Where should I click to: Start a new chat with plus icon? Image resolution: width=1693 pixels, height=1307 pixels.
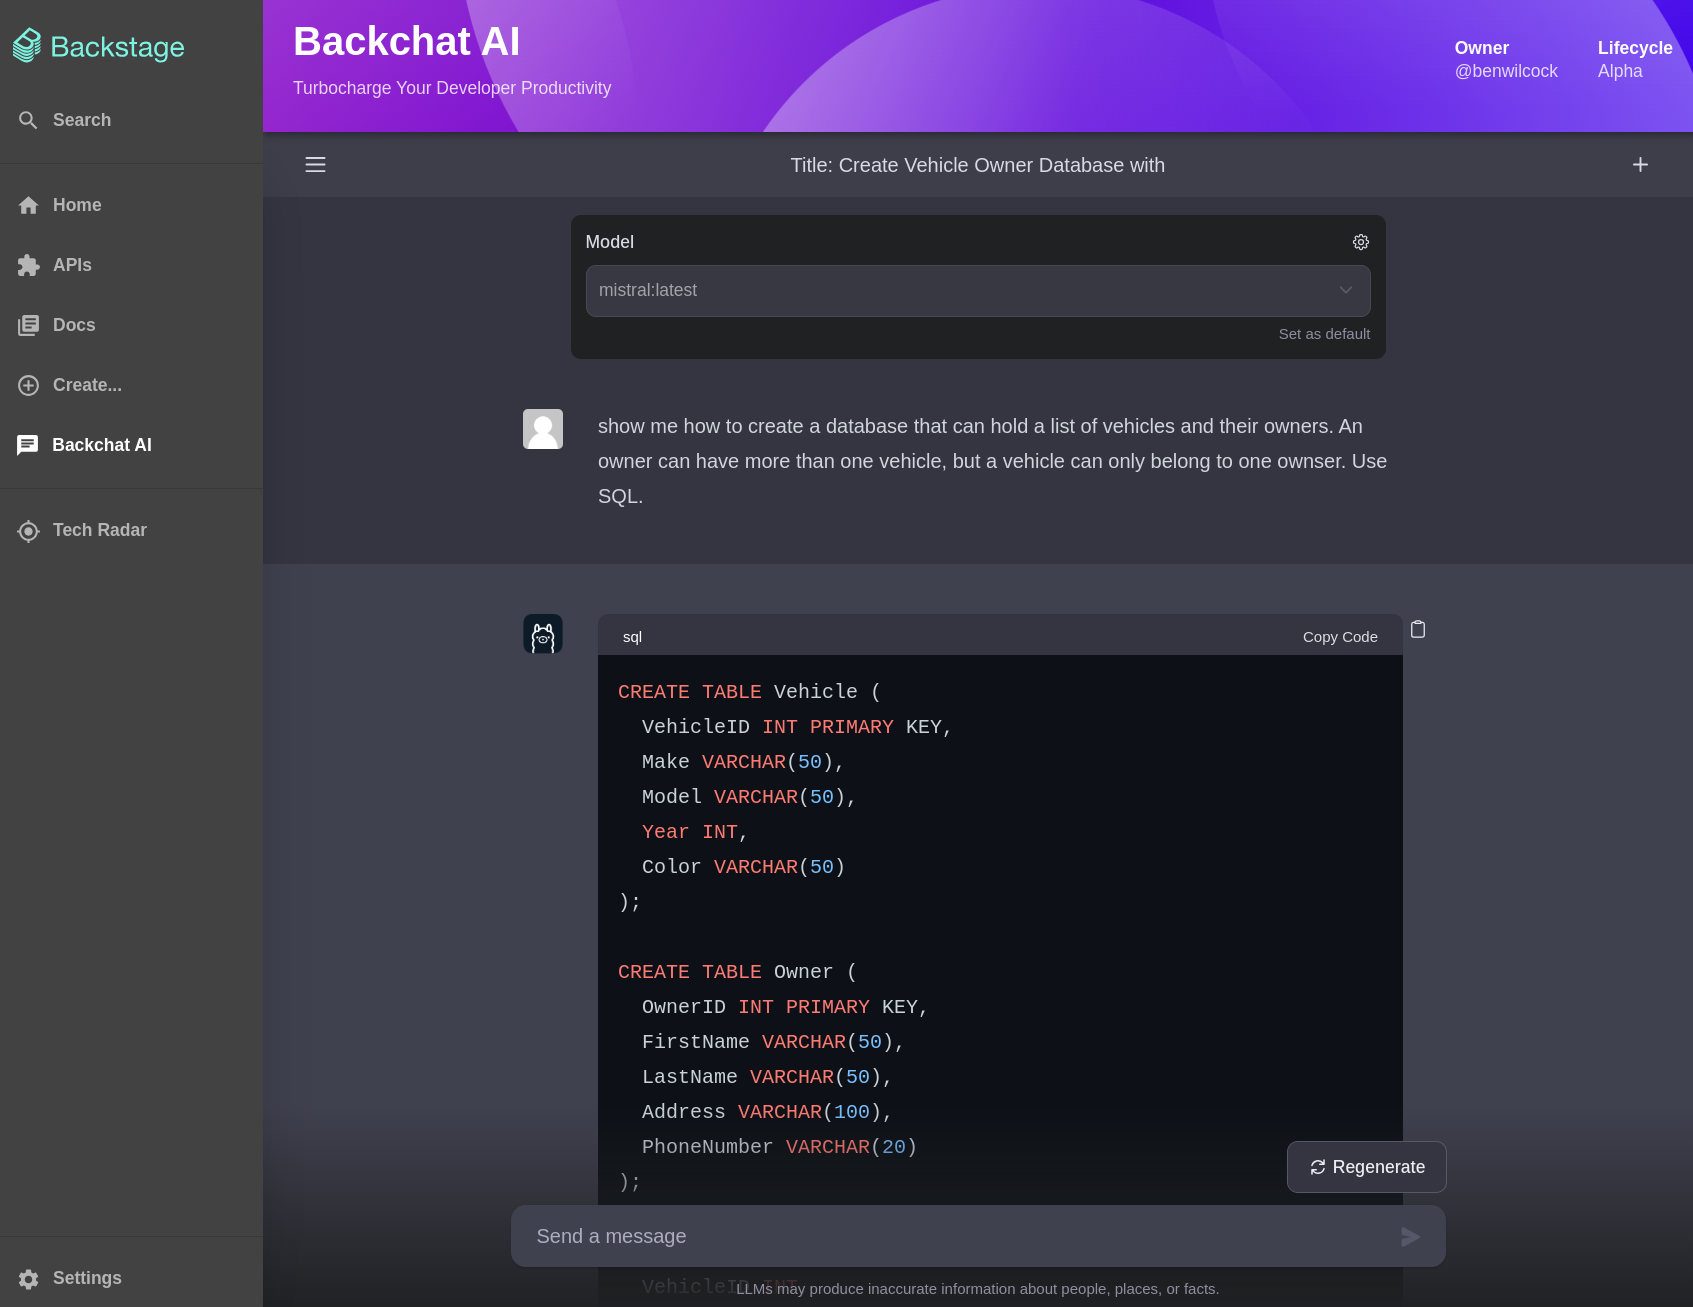pos(1640,165)
